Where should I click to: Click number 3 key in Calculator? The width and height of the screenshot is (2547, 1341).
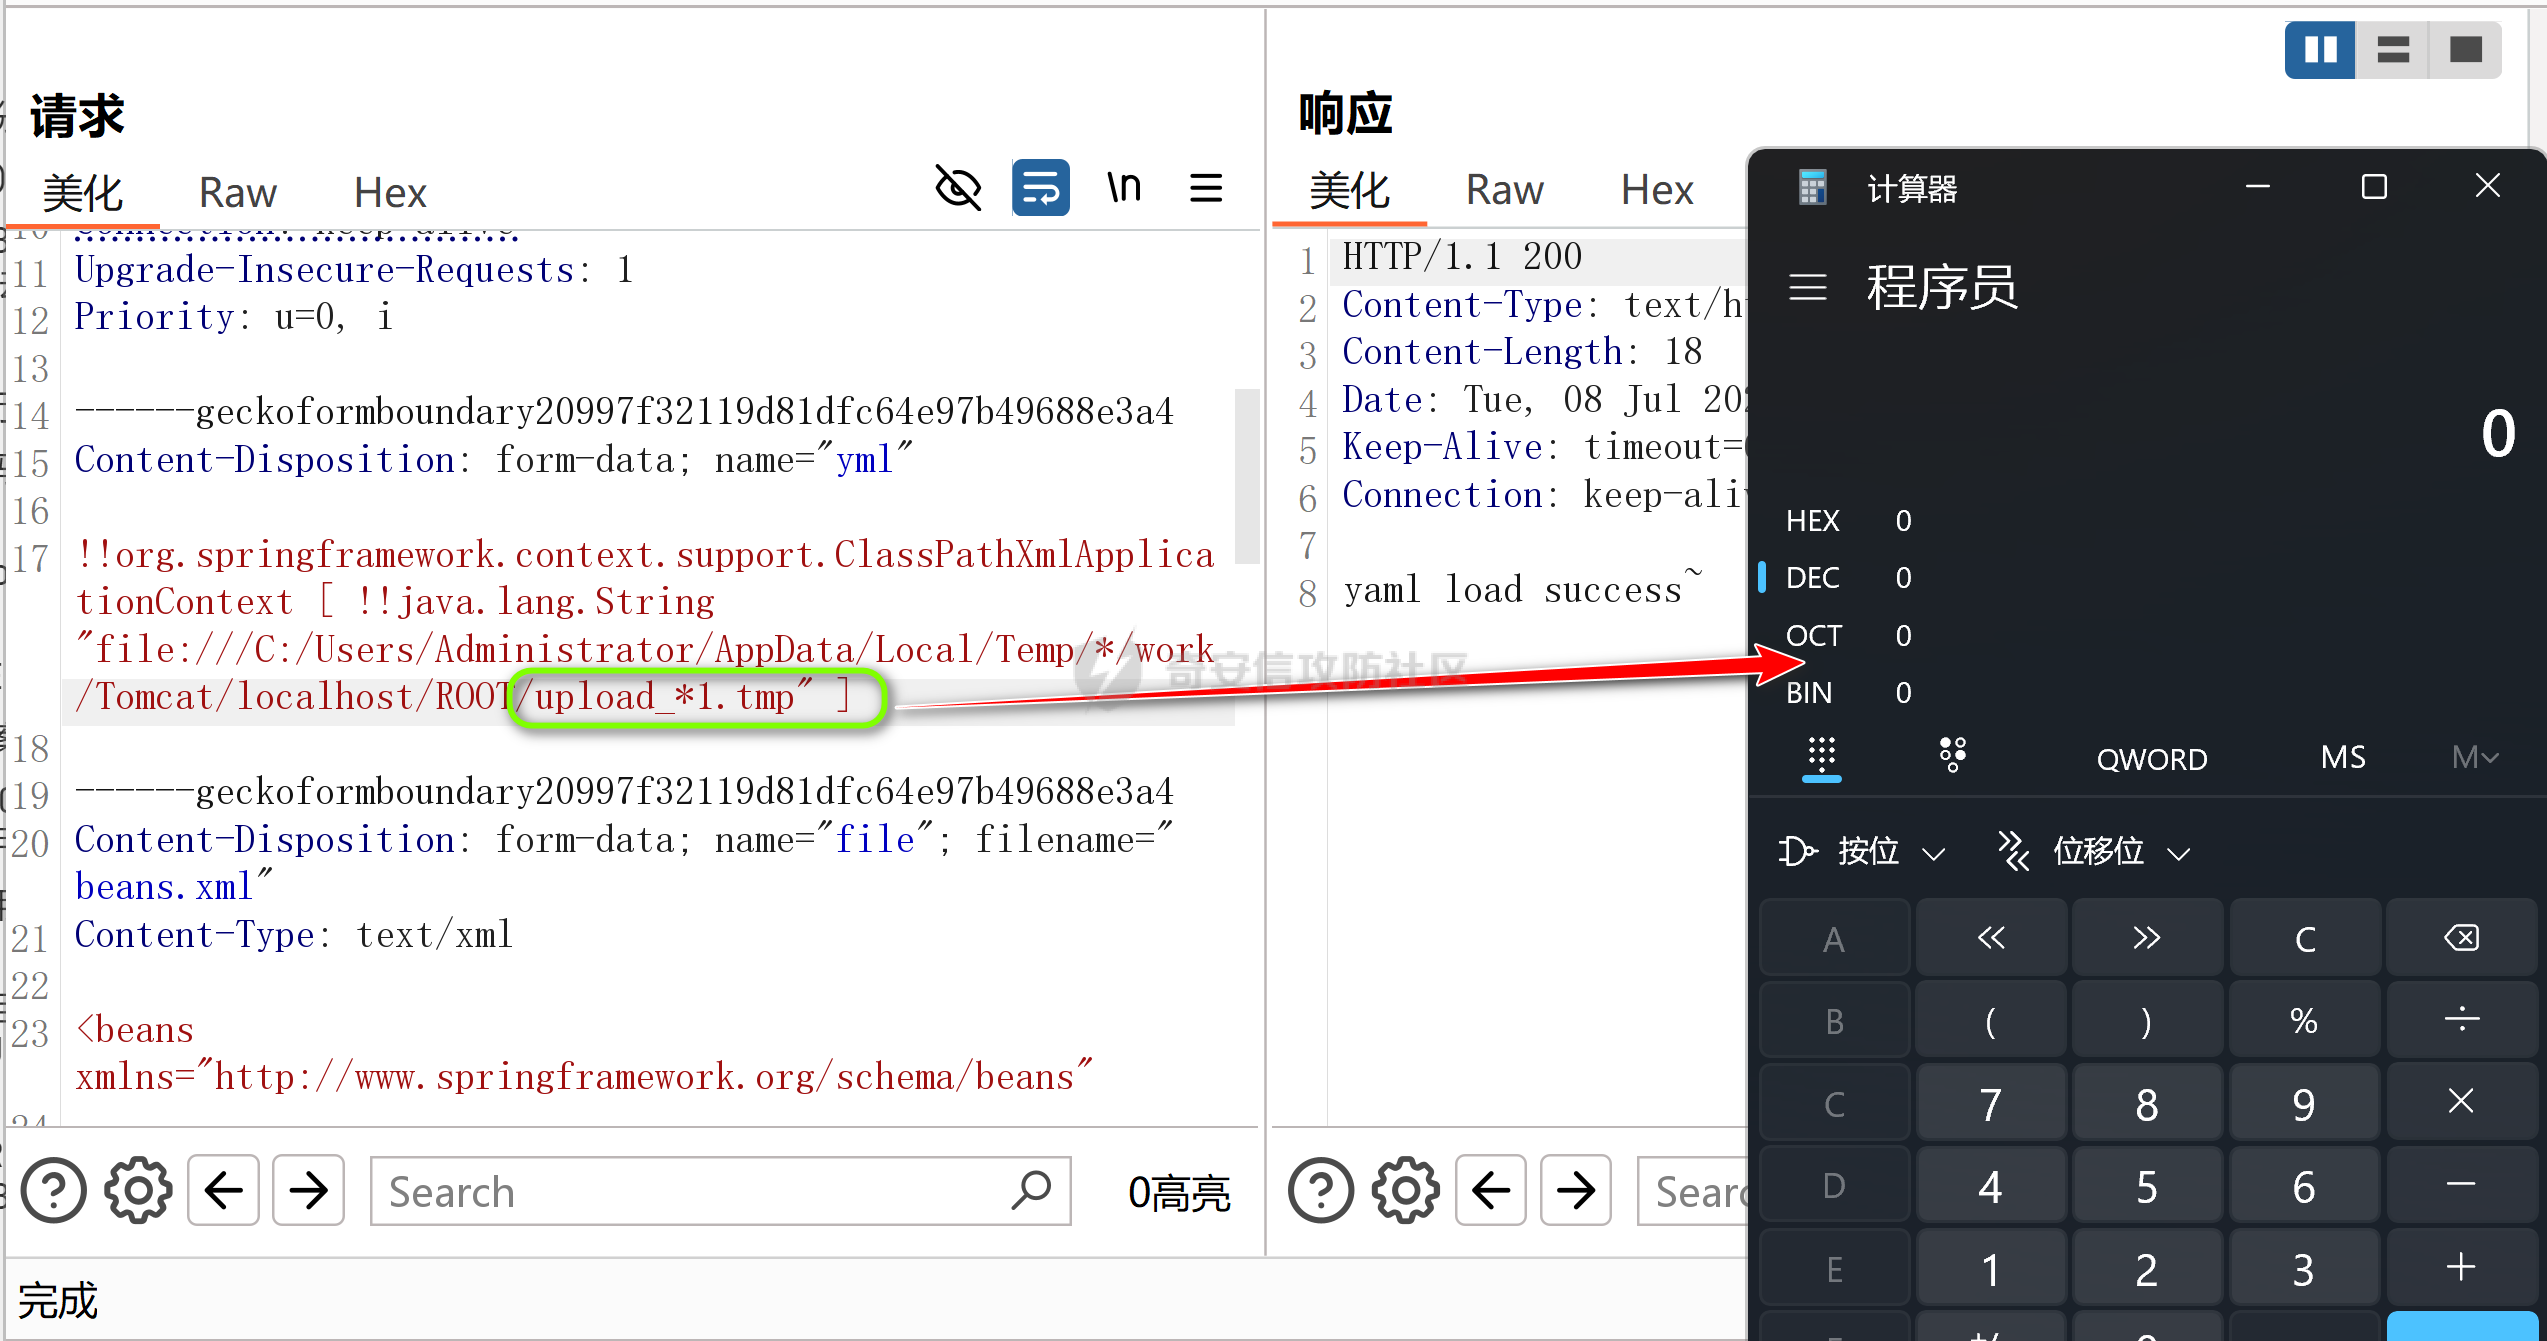pyautogui.click(x=2305, y=1268)
